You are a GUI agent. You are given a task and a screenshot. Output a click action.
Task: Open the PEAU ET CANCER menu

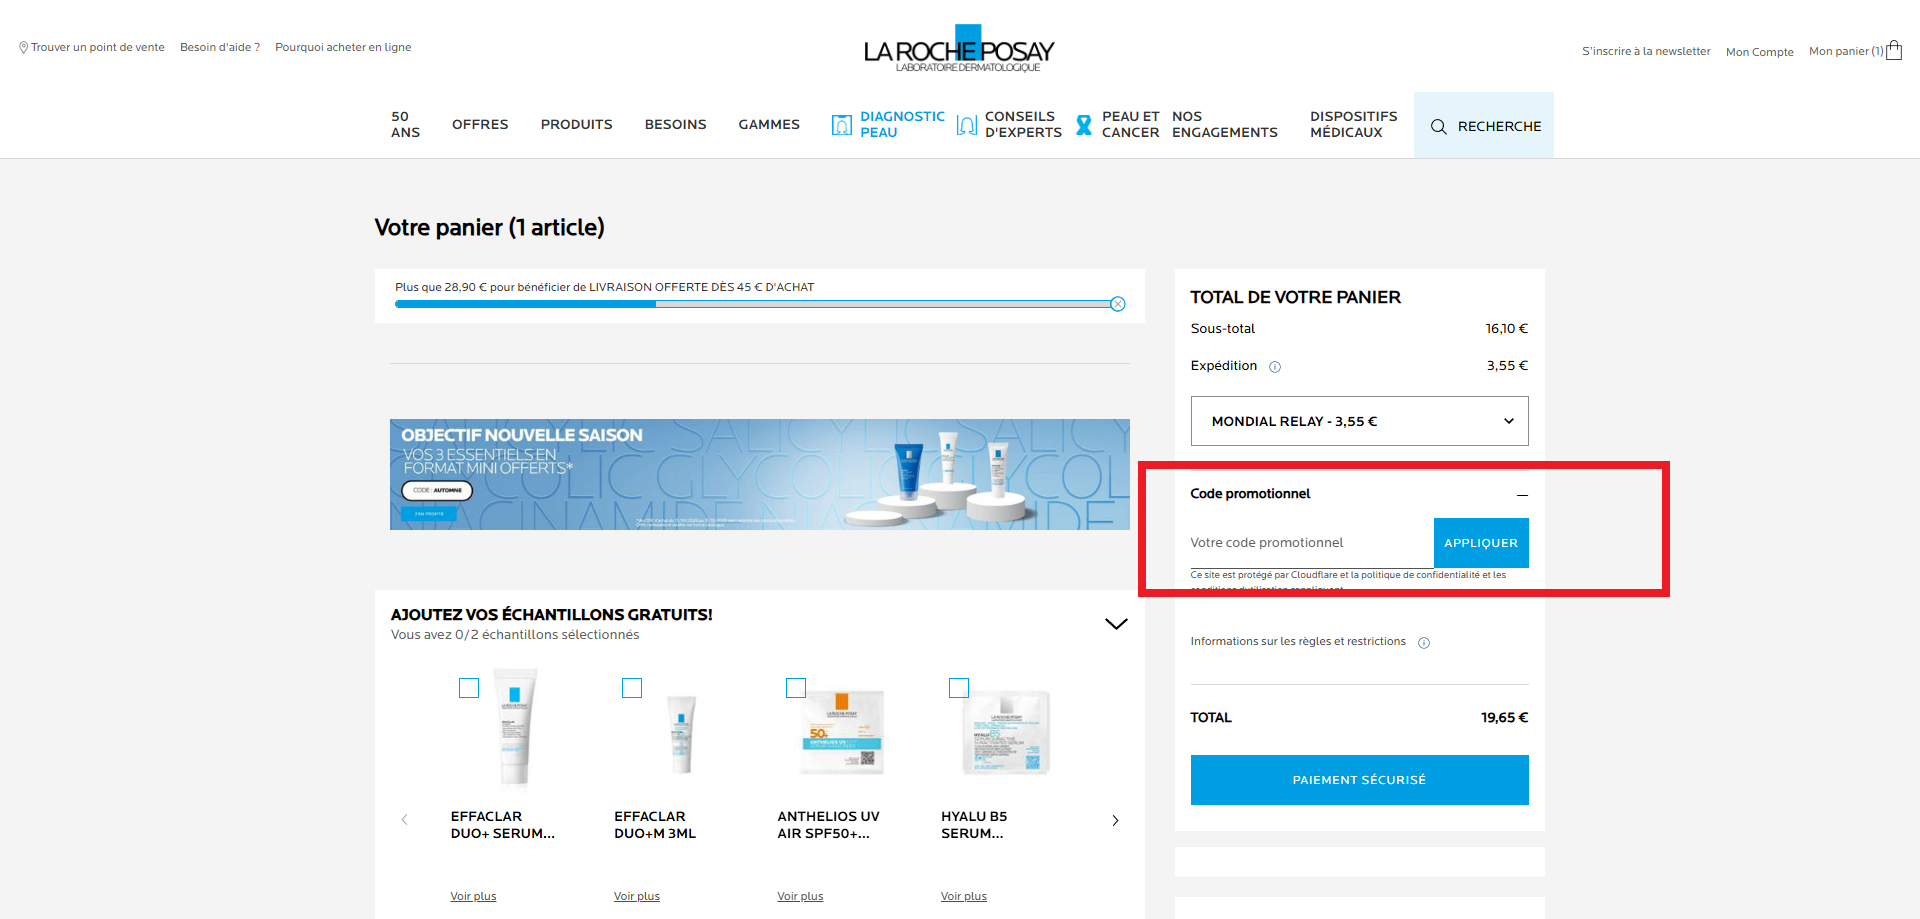(1130, 125)
